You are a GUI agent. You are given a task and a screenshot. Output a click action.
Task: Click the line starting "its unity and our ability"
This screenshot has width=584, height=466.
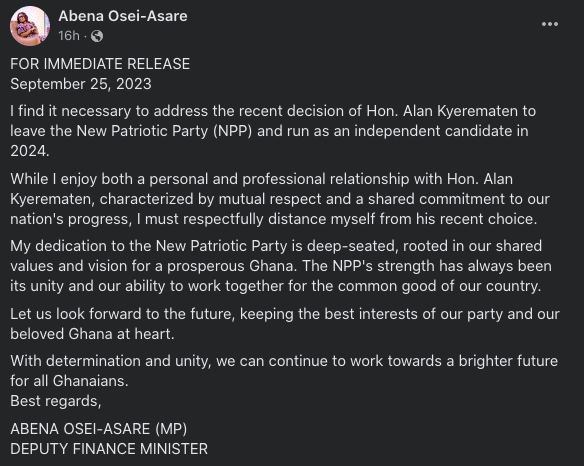276,286
